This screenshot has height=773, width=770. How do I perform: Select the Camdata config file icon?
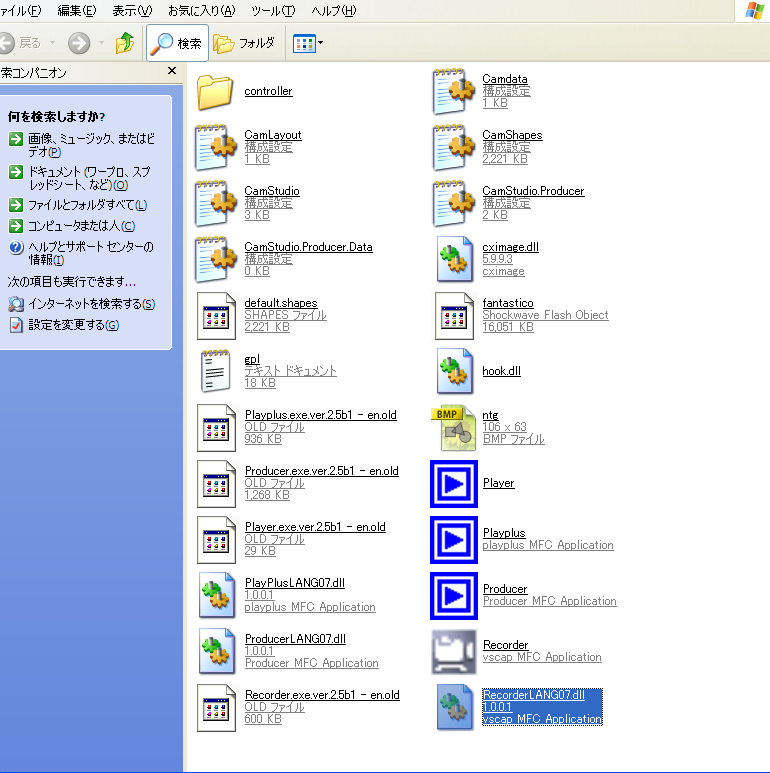[453, 92]
